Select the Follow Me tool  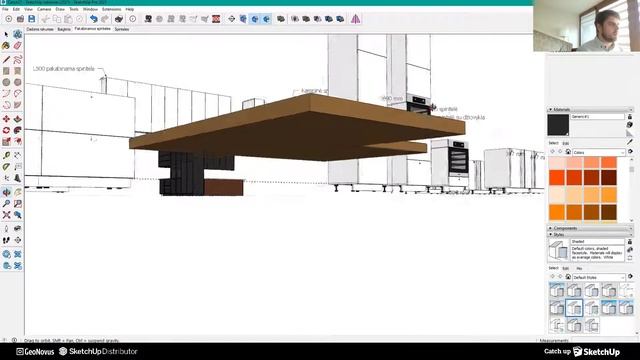[x=18, y=131]
